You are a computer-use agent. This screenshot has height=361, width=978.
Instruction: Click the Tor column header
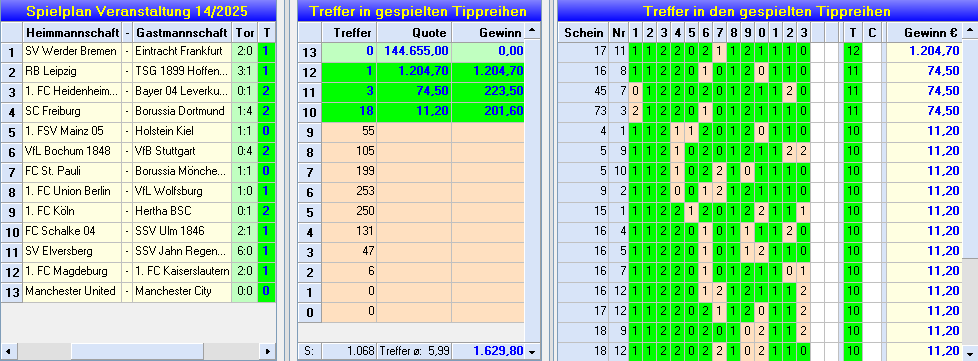point(244,32)
